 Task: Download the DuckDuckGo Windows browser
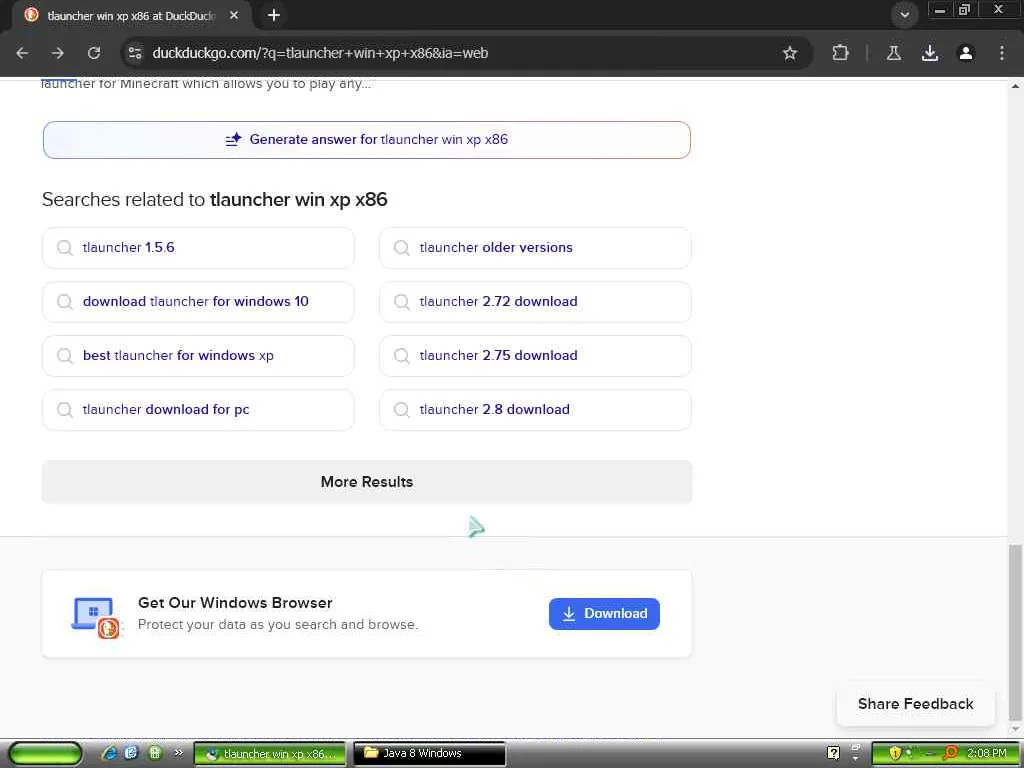click(x=604, y=614)
